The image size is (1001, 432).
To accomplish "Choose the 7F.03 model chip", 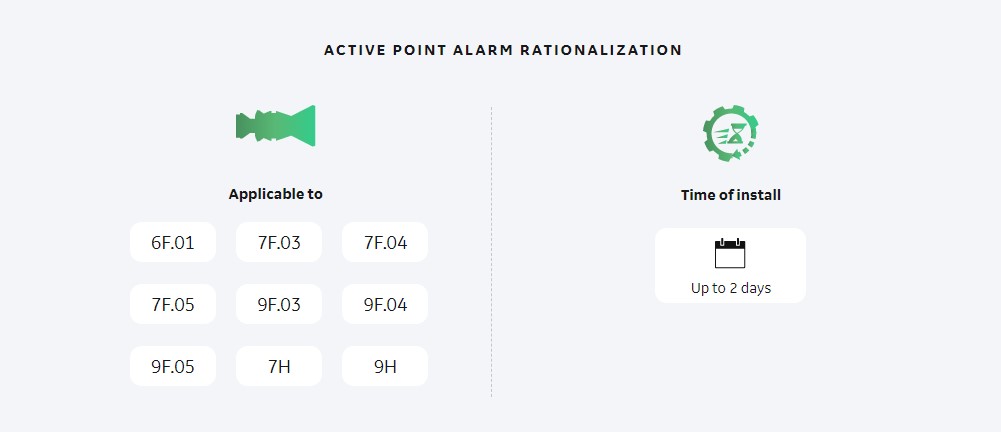I will coord(278,242).
